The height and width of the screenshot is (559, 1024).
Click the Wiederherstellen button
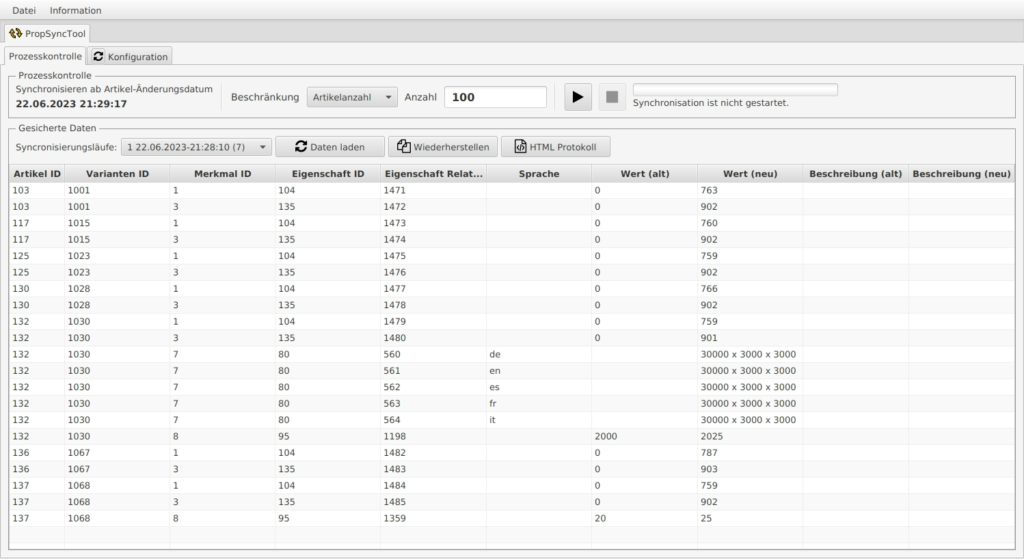(x=443, y=147)
